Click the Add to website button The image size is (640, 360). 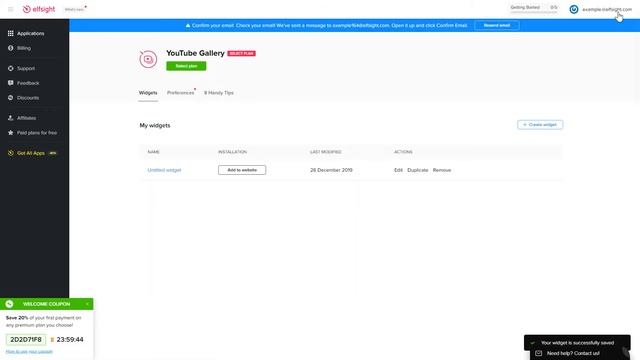(x=242, y=170)
